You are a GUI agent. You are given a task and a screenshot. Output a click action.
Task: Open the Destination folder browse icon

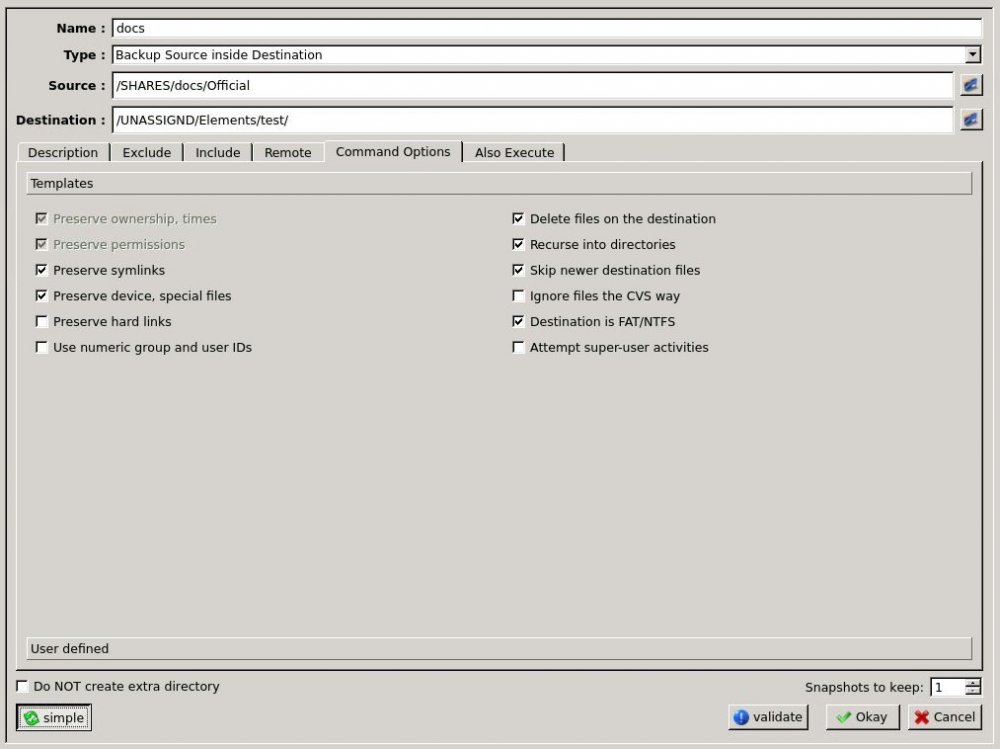click(971, 119)
